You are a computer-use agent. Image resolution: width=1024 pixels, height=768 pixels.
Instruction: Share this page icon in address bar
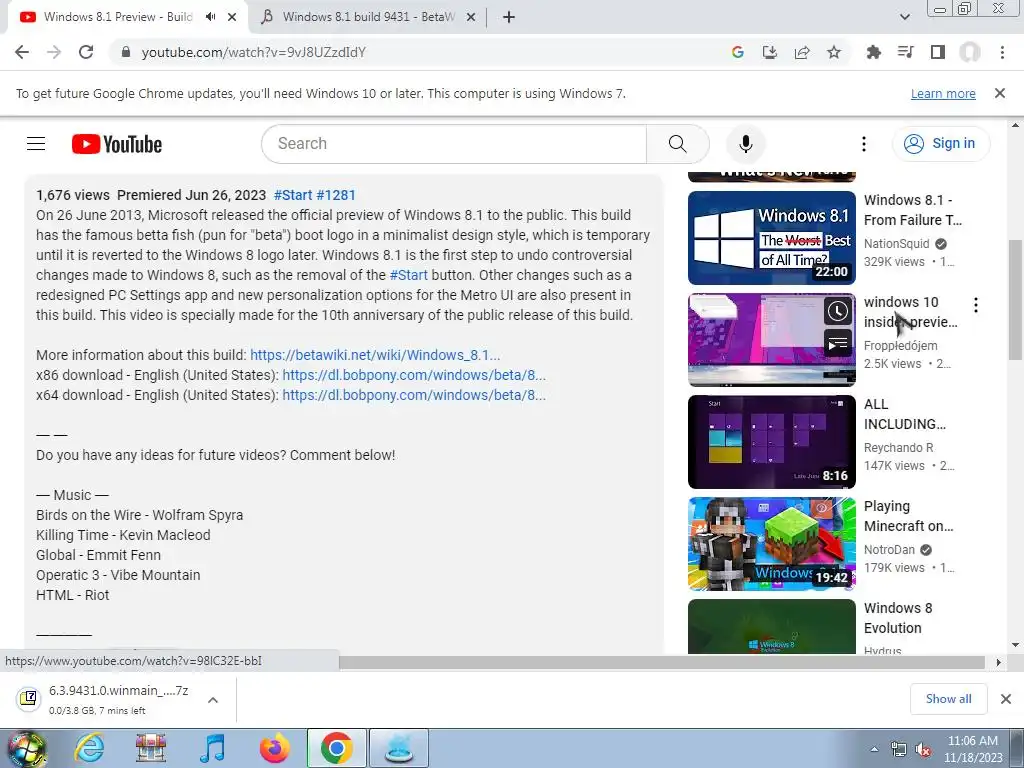click(x=802, y=52)
